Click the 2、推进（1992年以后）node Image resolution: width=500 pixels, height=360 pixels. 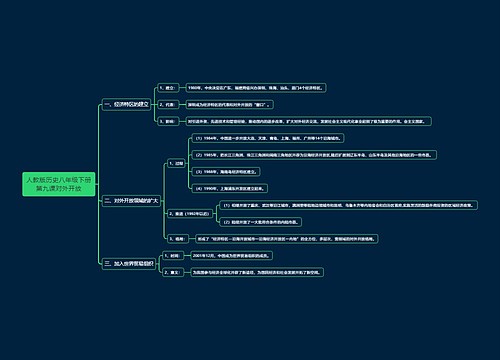[189, 214]
